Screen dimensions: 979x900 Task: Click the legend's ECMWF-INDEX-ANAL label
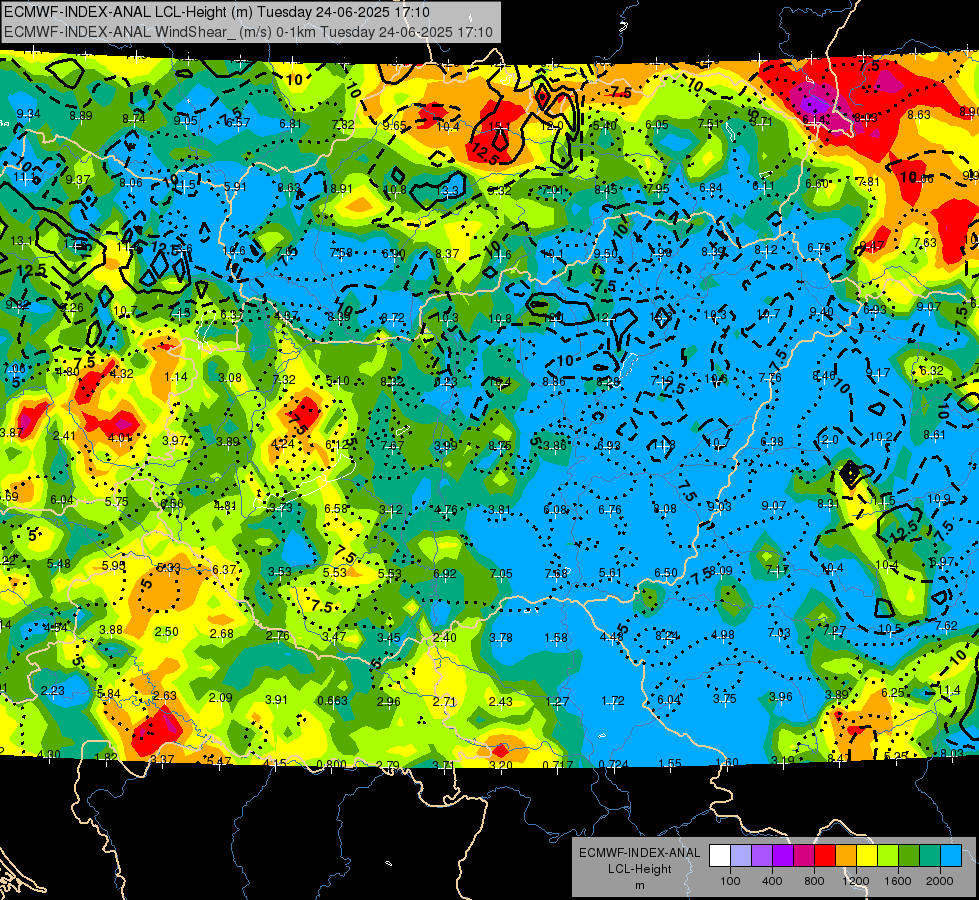tap(639, 853)
